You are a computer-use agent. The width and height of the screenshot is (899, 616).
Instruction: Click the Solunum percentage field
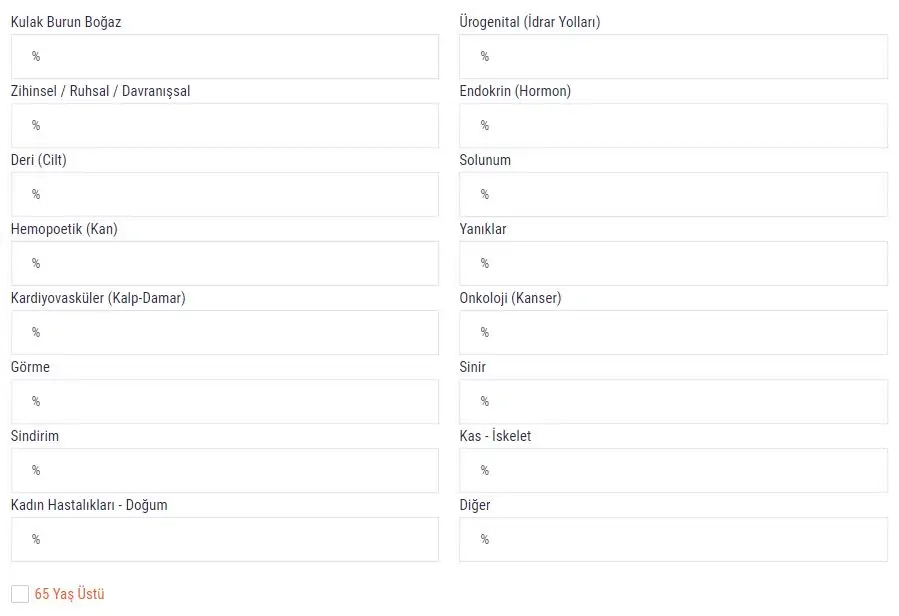pyautogui.click(x=673, y=194)
